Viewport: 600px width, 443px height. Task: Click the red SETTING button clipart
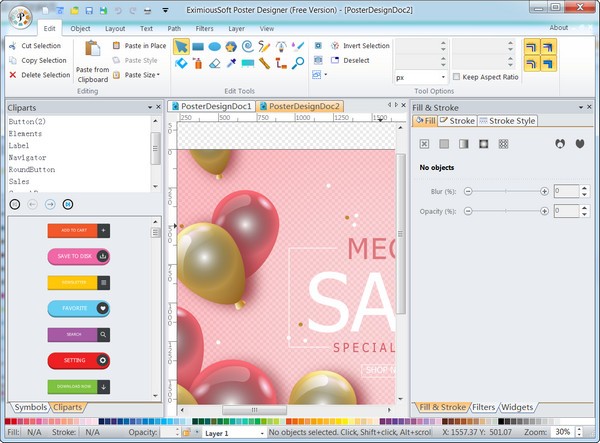click(78, 360)
